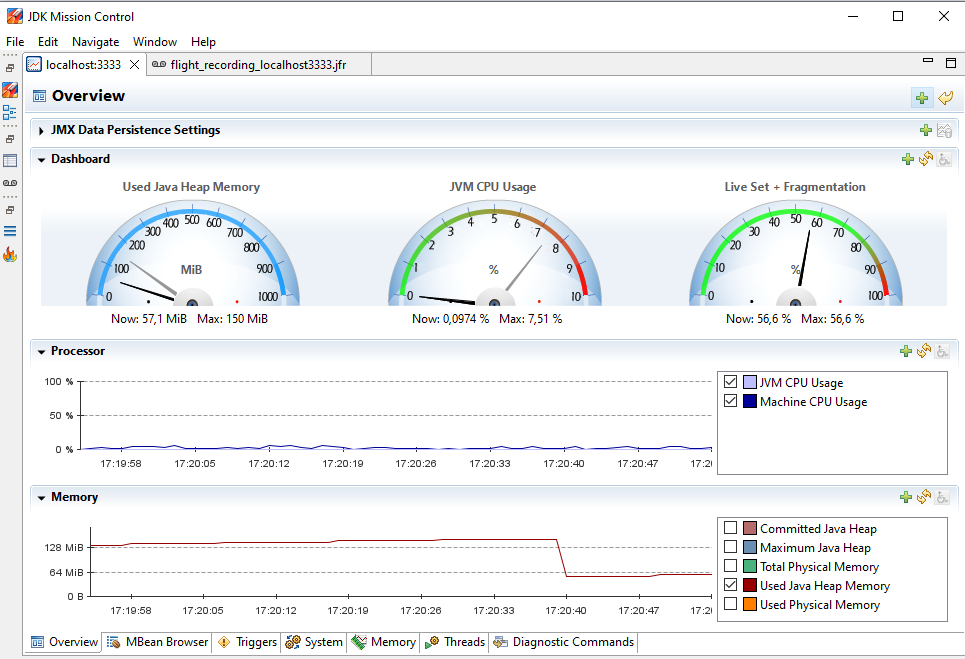Toggle JVM CPU Usage checkbox

coord(731,381)
